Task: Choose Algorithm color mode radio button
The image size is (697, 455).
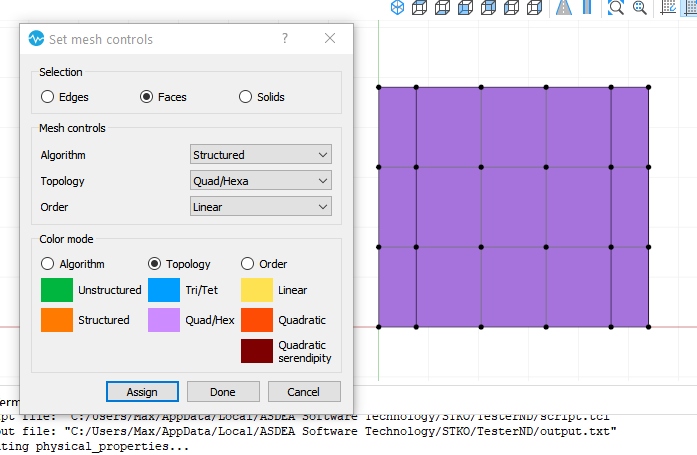Action: click(47, 264)
